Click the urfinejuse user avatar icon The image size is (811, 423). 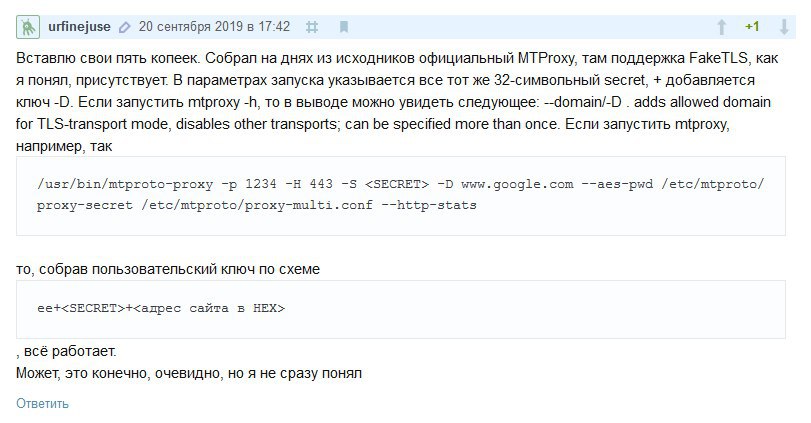pos(29,26)
